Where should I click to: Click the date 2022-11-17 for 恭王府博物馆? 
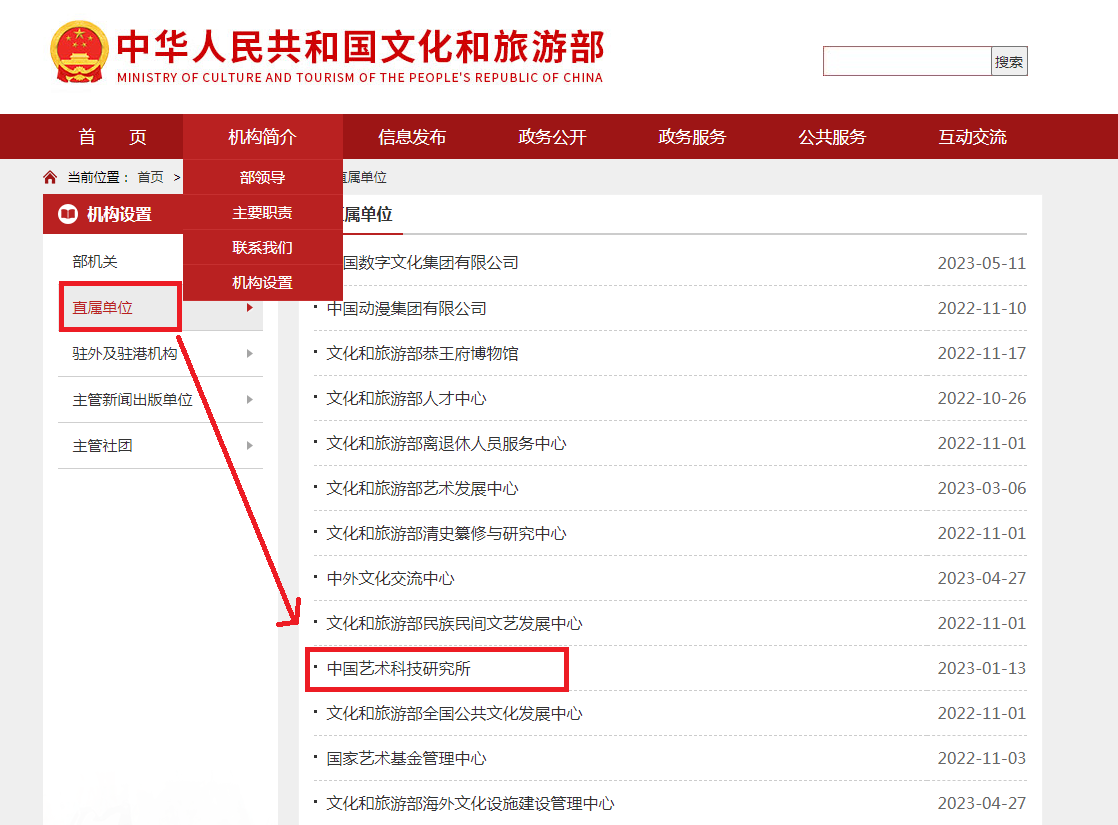pyautogui.click(x=982, y=353)
